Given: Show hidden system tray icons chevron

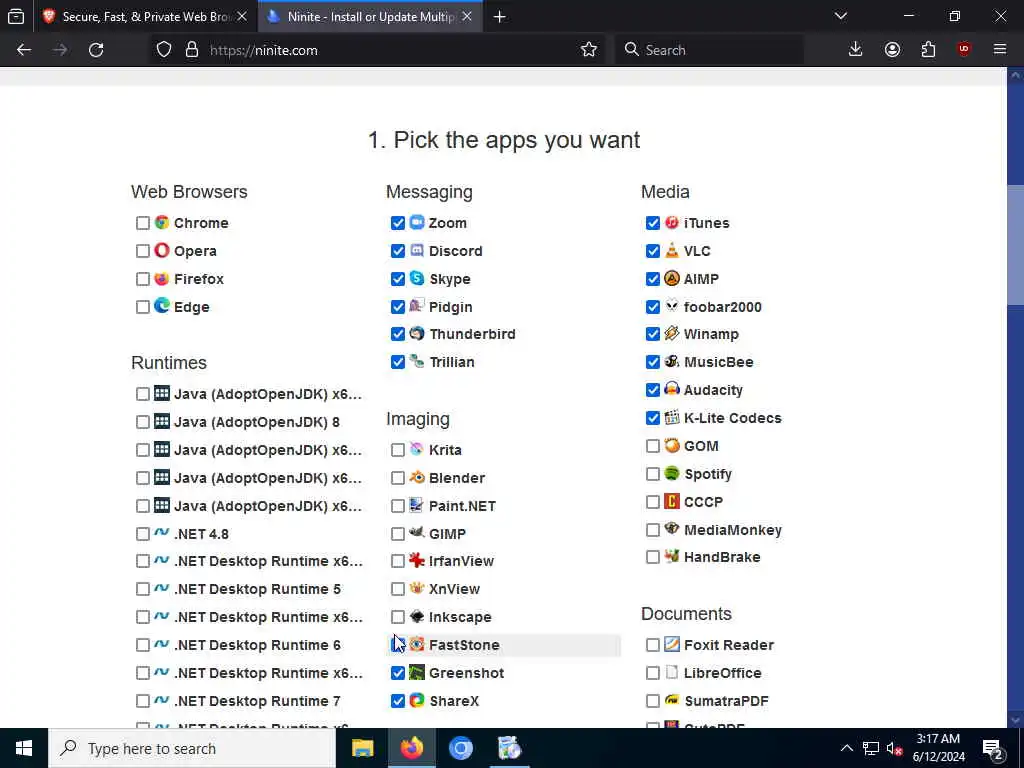Looking at the screenshot, I should 846,748.
